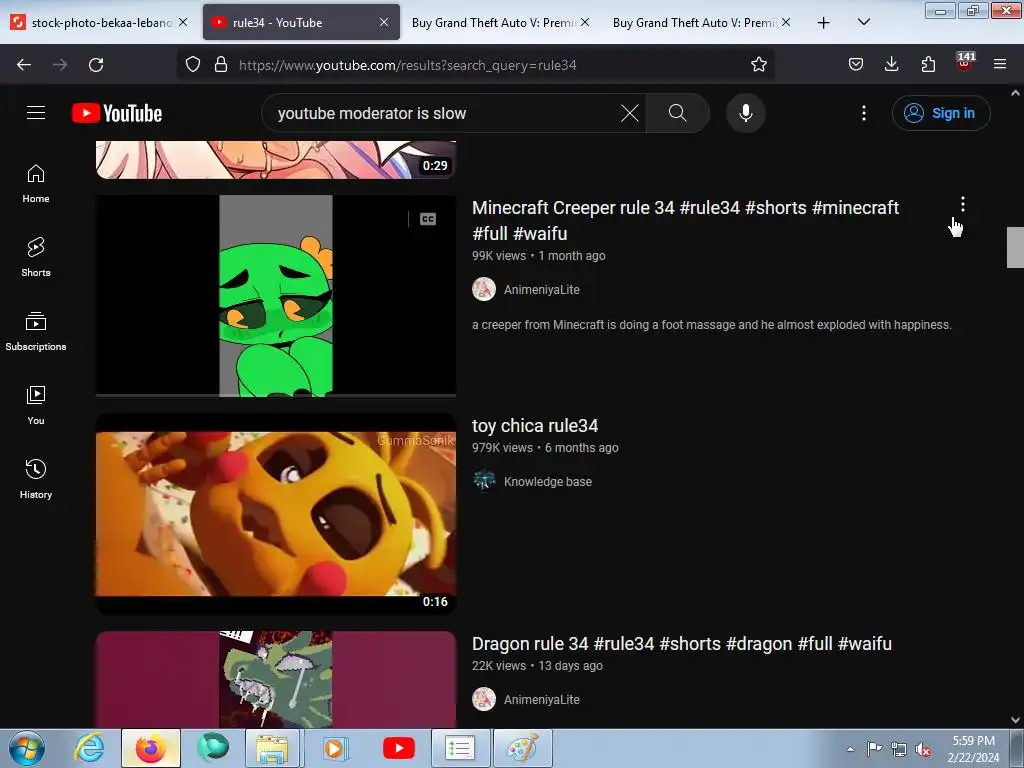Click the page vertical scrollbar thumb
Screen dimensions: 1024x768
[1015, 247]
